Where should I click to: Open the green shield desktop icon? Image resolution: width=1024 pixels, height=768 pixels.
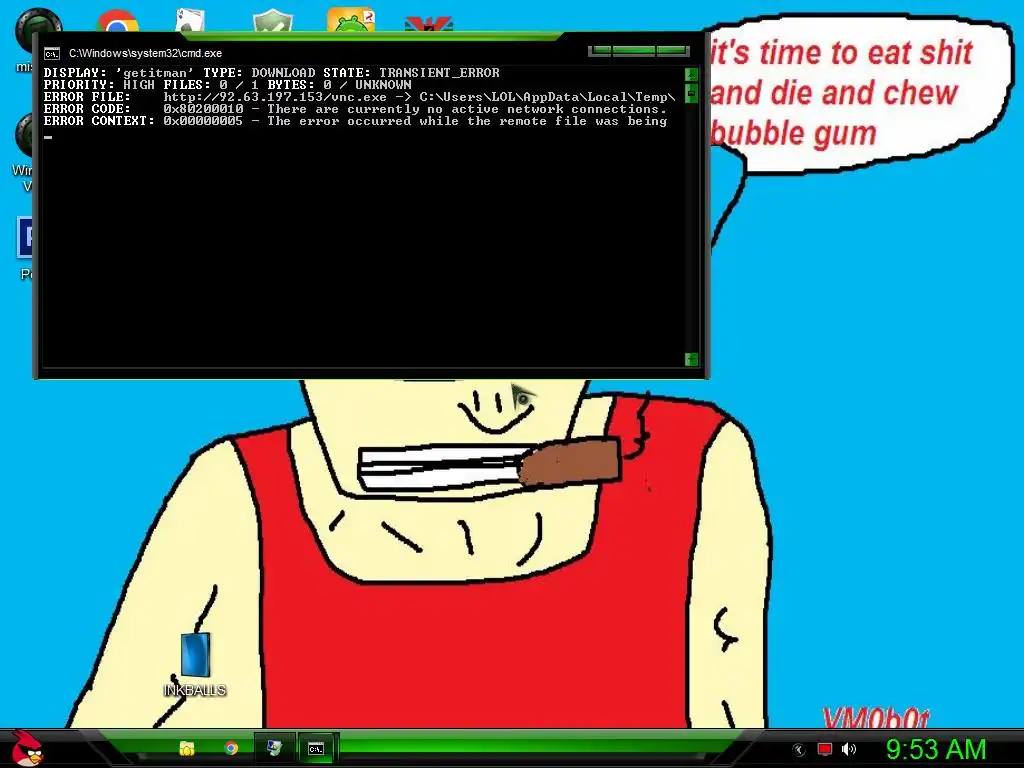(273, 20)
